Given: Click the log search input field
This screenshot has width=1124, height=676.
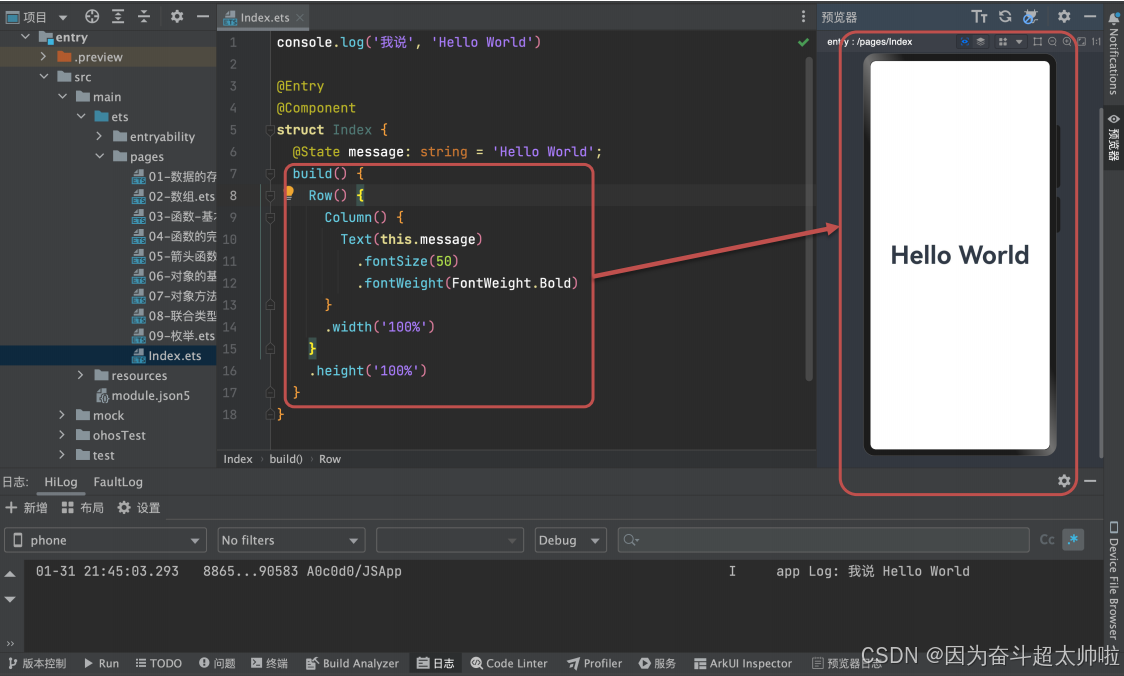Looking at the screenshot, I should [823, 540].
